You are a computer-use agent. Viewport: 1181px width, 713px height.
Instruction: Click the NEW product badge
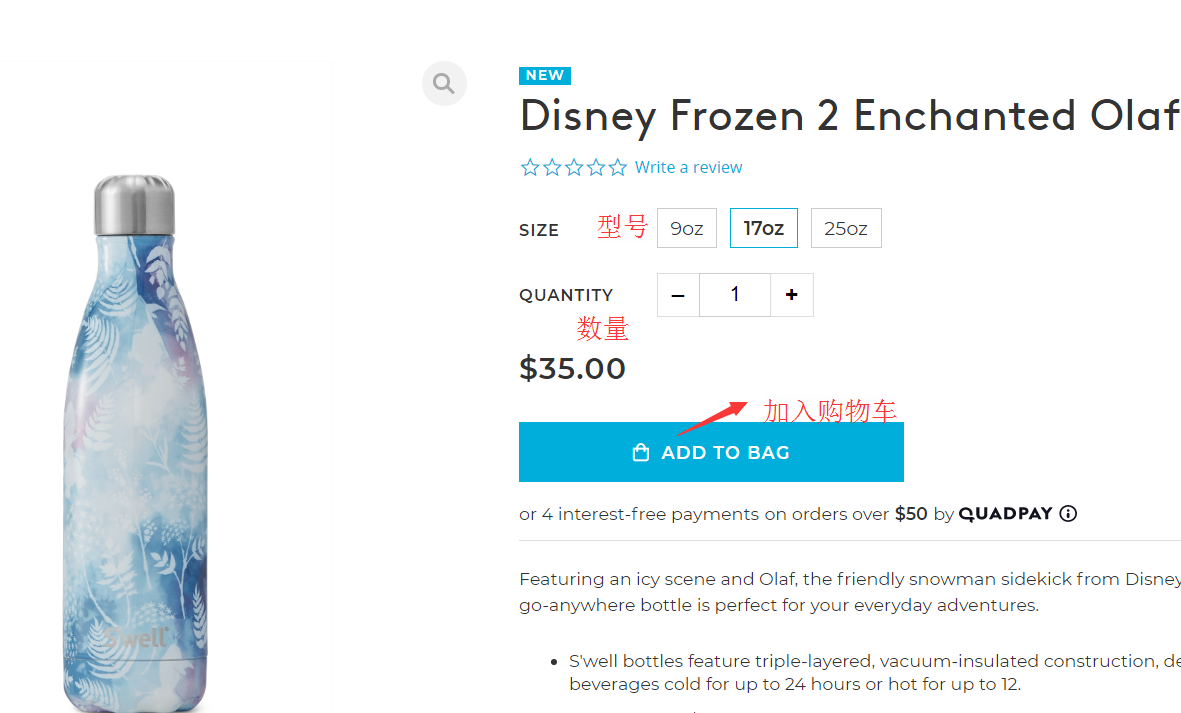pos(545,75)
